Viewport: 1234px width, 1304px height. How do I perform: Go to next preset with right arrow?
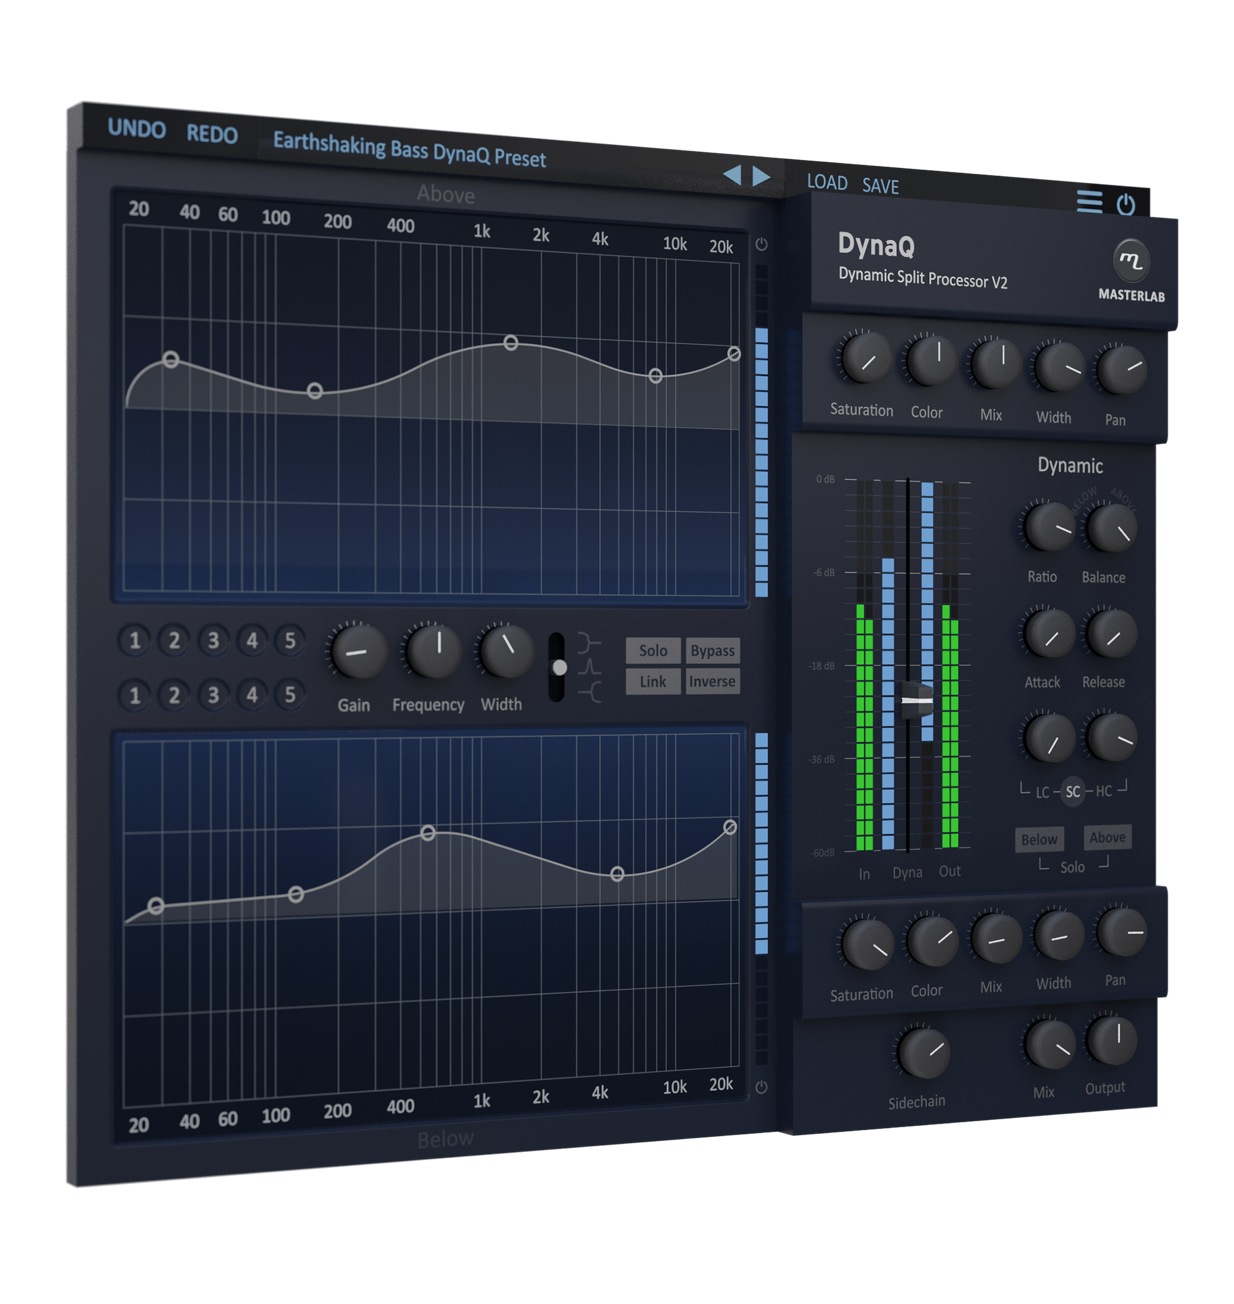pos(762,176)
